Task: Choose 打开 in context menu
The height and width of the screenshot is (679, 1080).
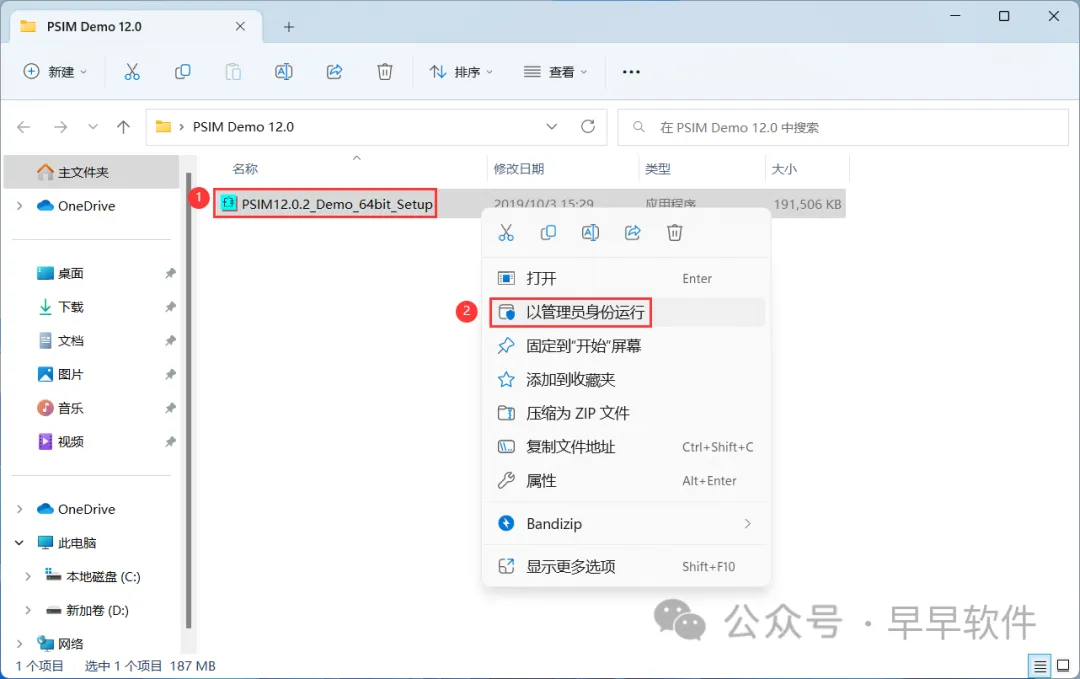Action: pyautogui.click(x=626, y=278)
